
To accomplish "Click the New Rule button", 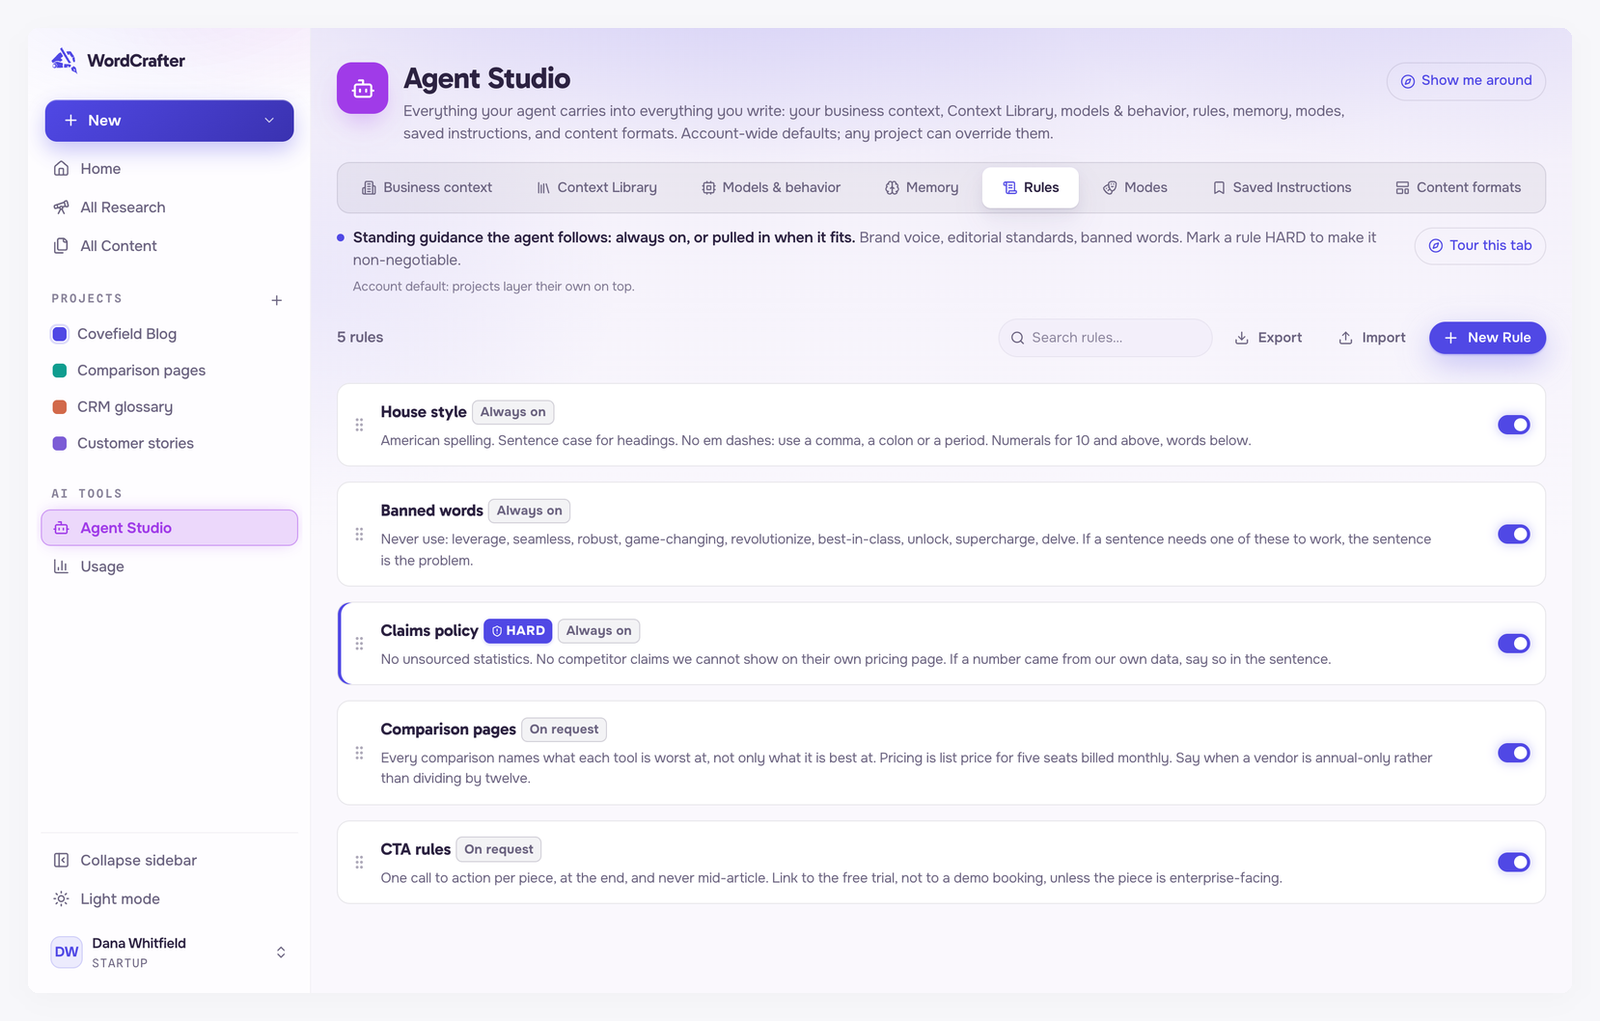I will 1487,338.
